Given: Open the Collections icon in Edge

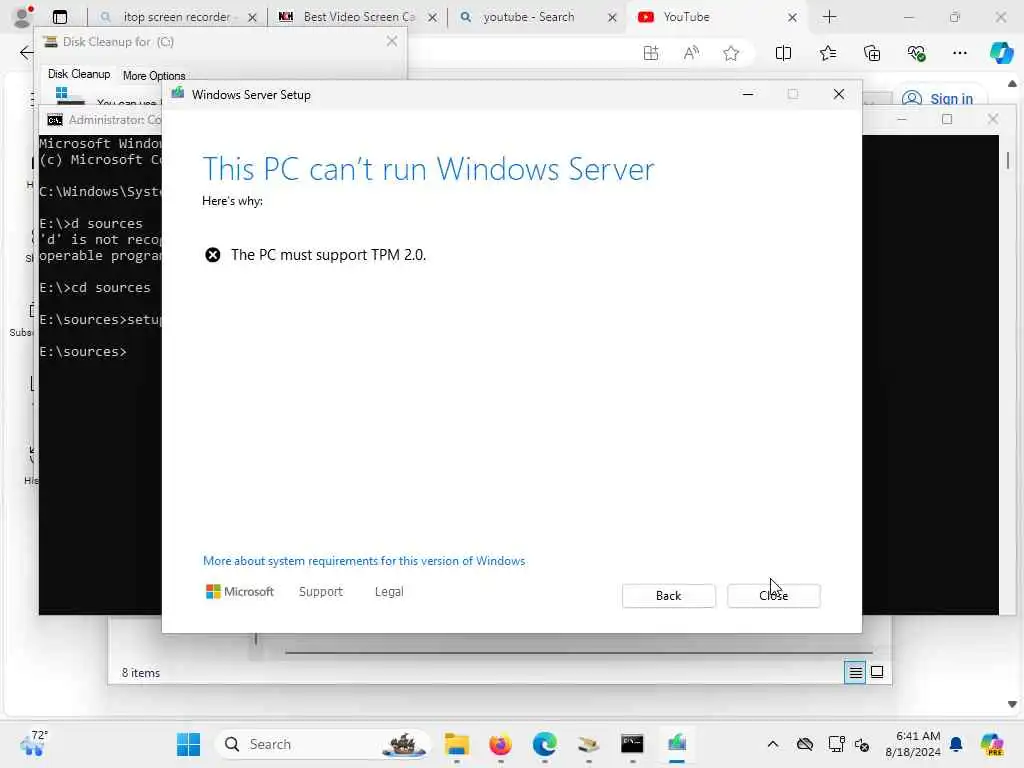Looking at the screenshot, I should (872, 53).
